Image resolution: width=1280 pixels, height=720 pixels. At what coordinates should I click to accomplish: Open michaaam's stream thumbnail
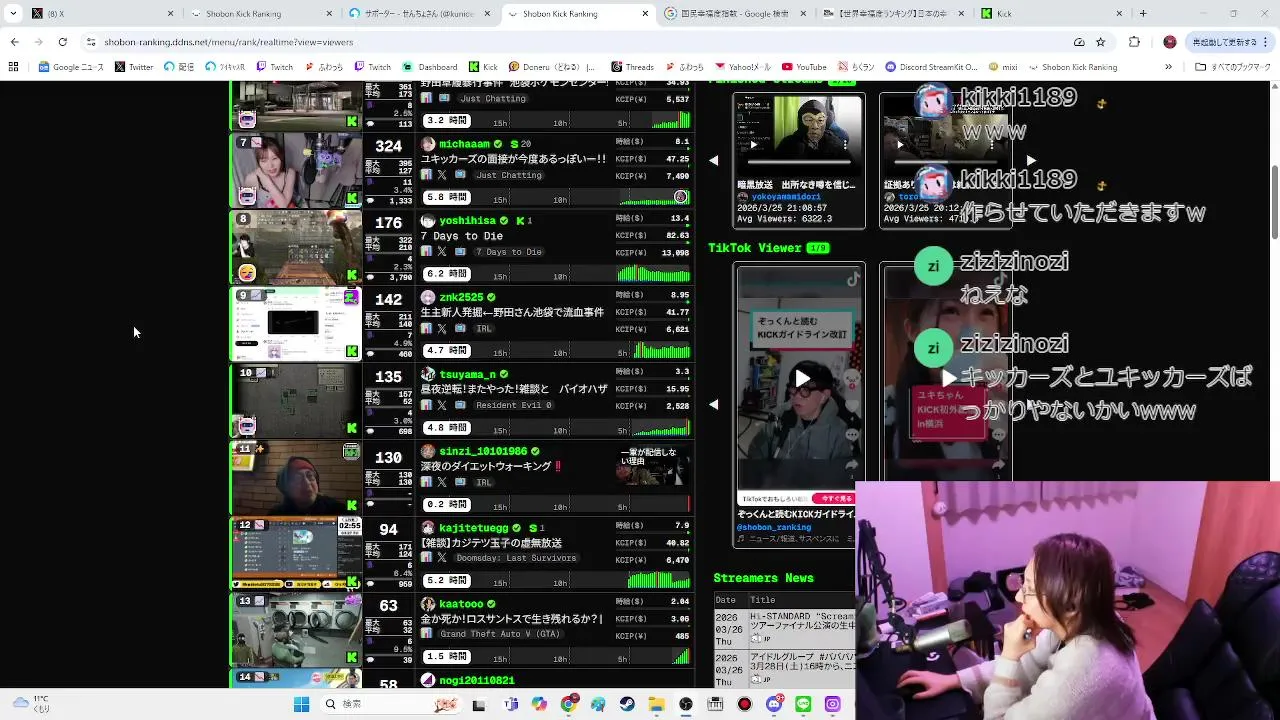click(296, 171)
